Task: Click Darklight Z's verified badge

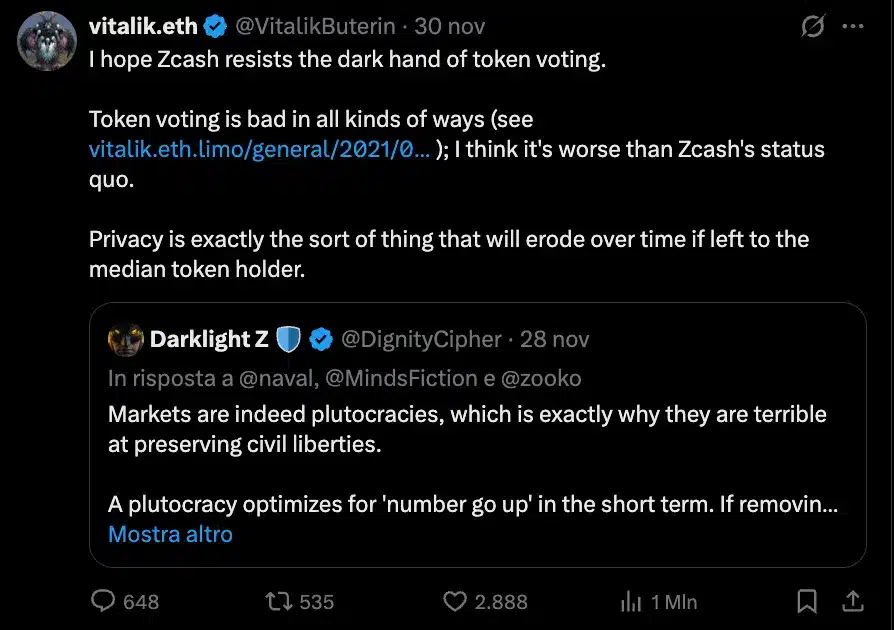Action: 321,339
